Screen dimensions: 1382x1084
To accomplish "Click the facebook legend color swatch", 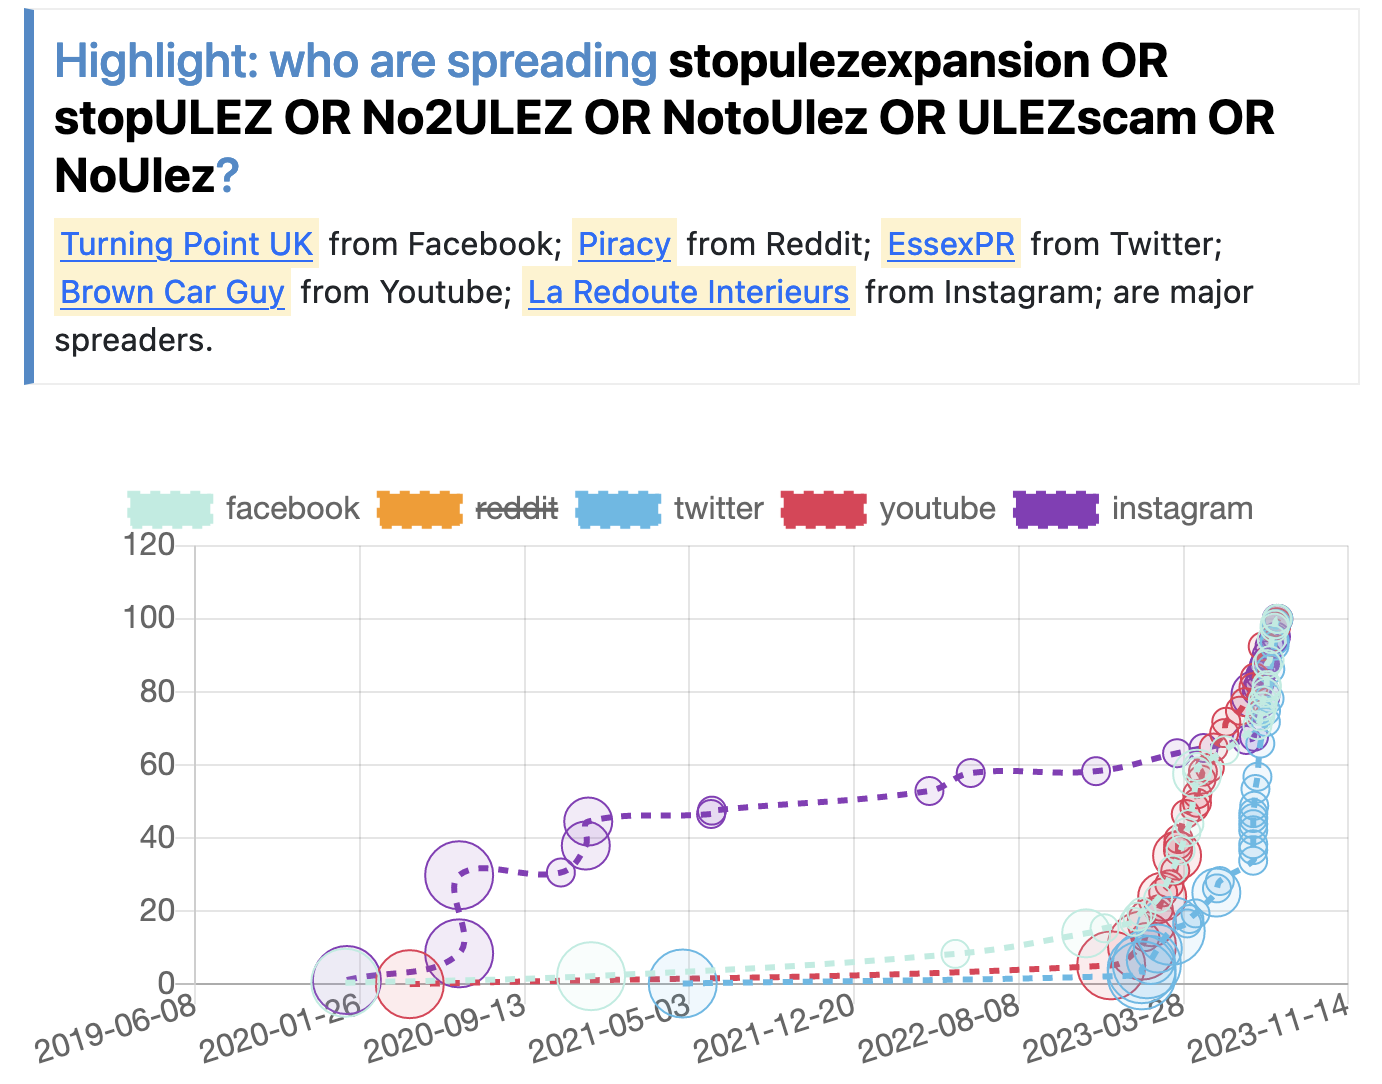I will point(170,509).
